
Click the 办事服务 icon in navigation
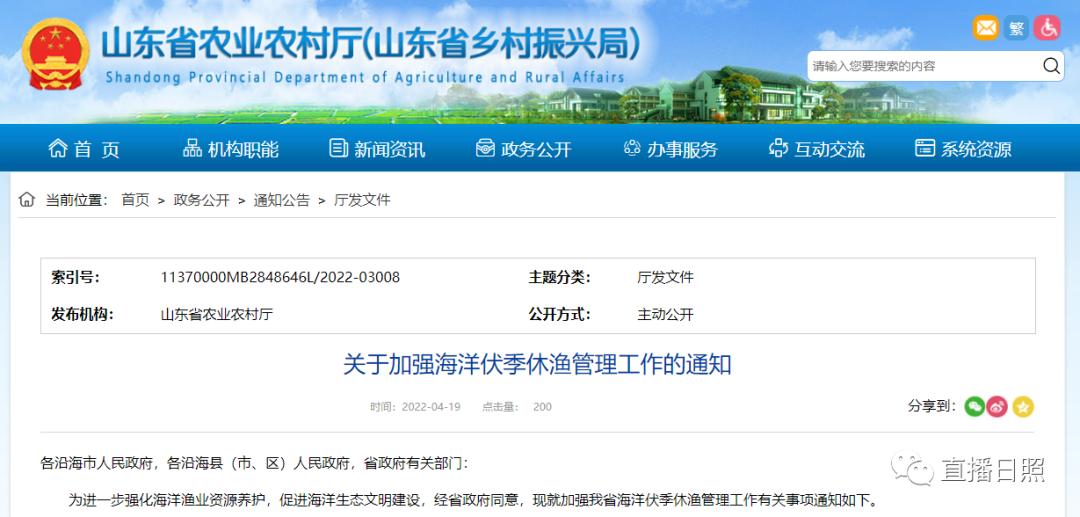[x=632, y=148]
